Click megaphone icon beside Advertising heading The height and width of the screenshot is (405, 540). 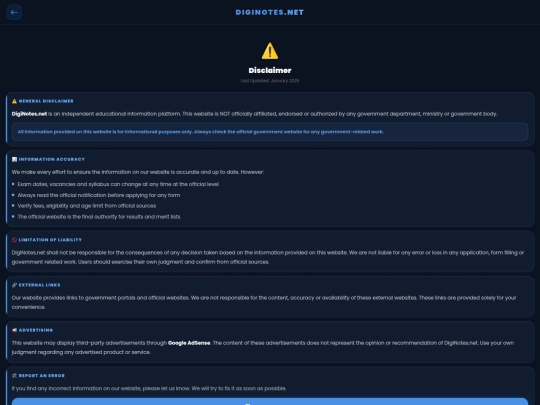[x=14, y=330]
